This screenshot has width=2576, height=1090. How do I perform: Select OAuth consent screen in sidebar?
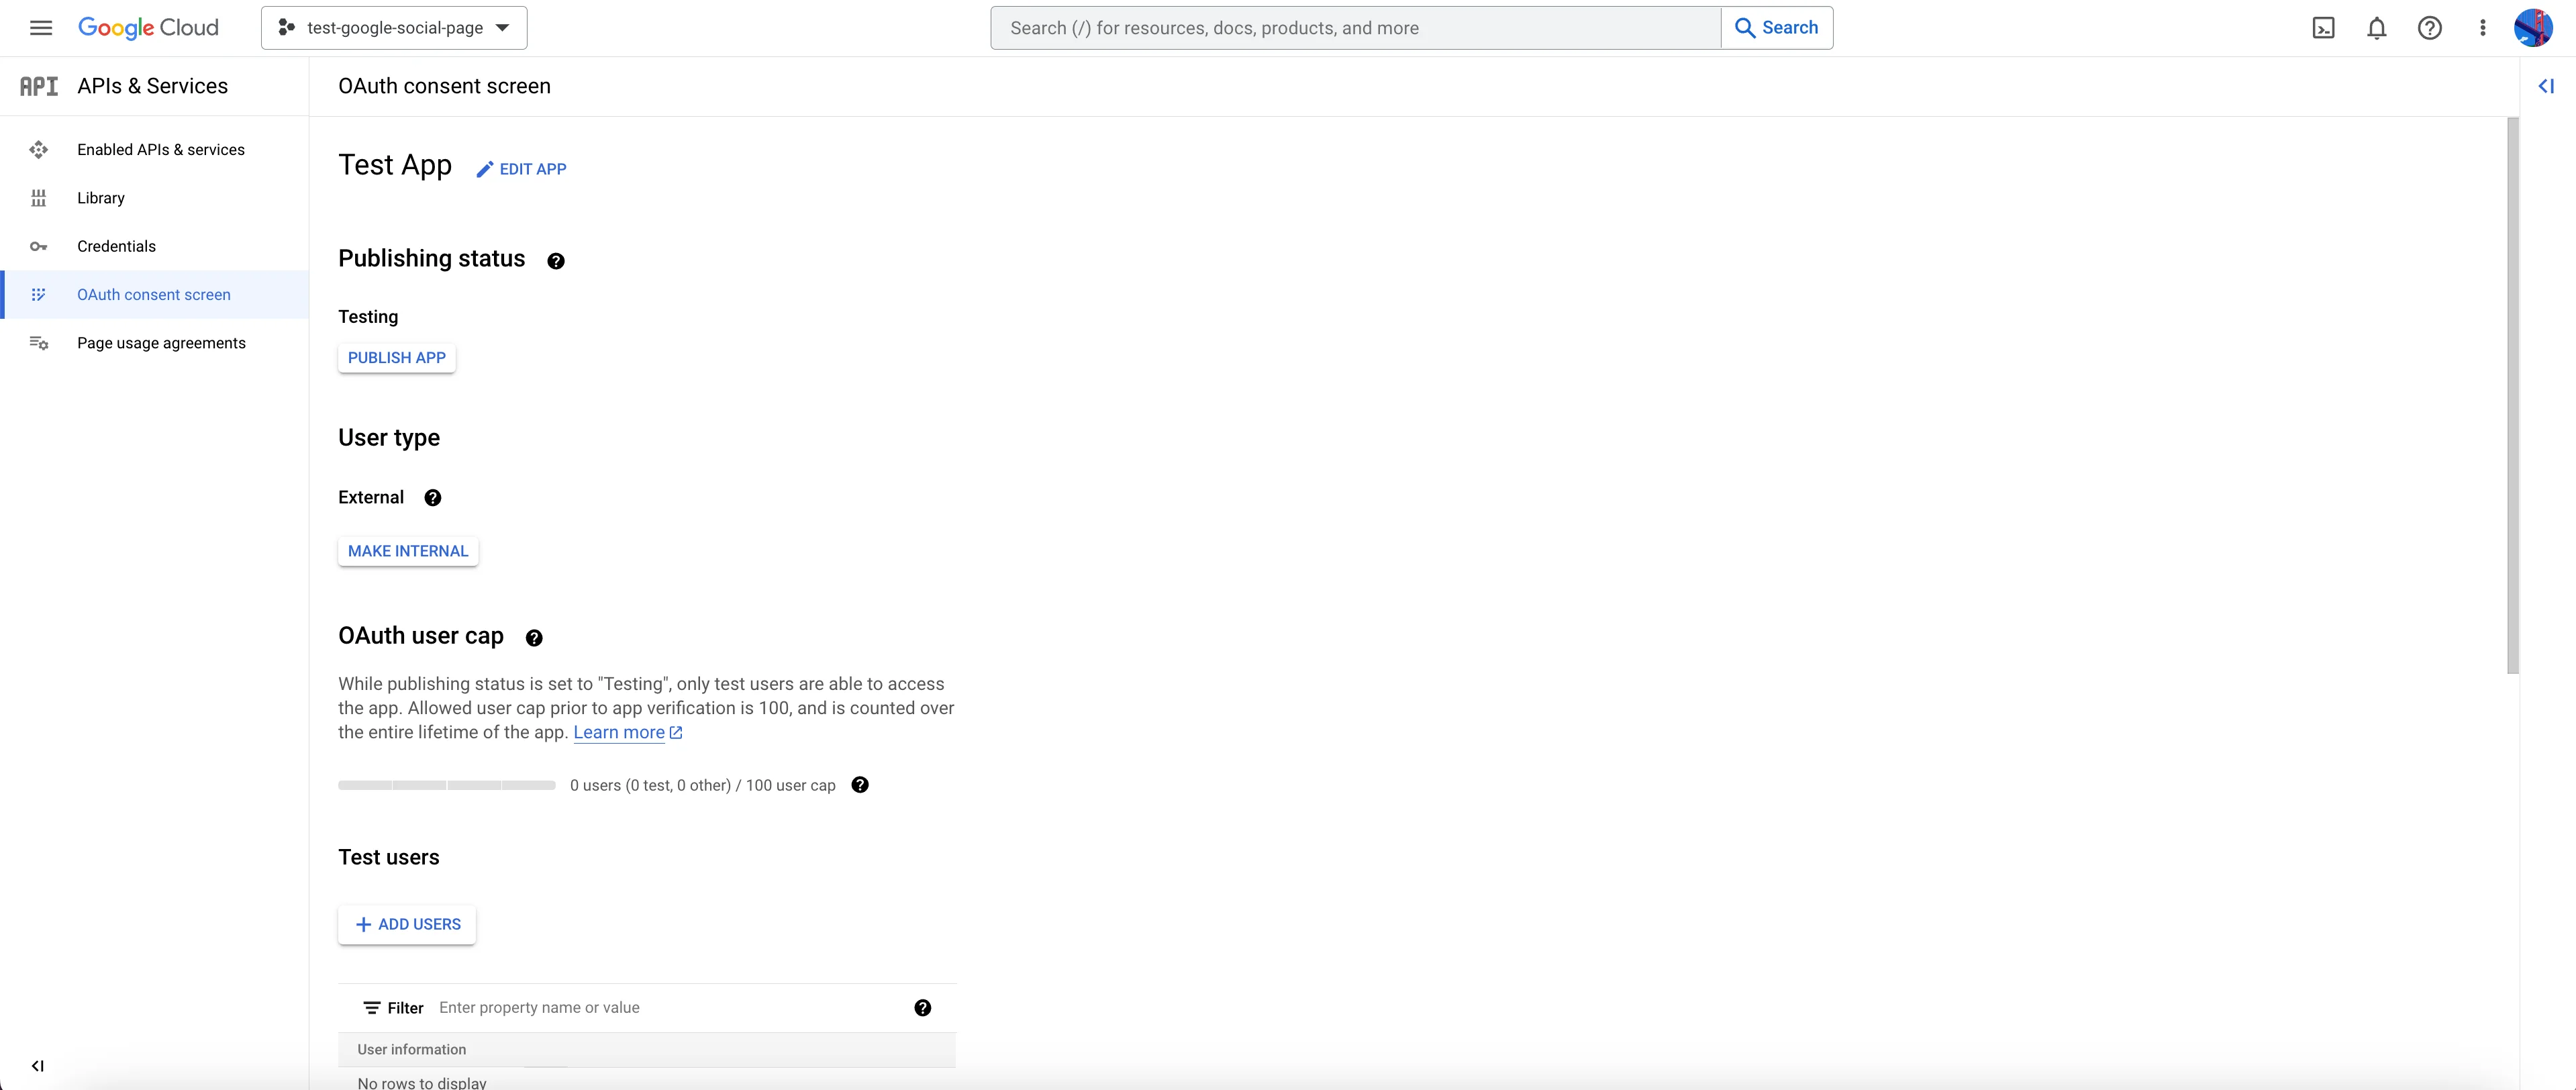pyautogui.click(x=154, y=294)
